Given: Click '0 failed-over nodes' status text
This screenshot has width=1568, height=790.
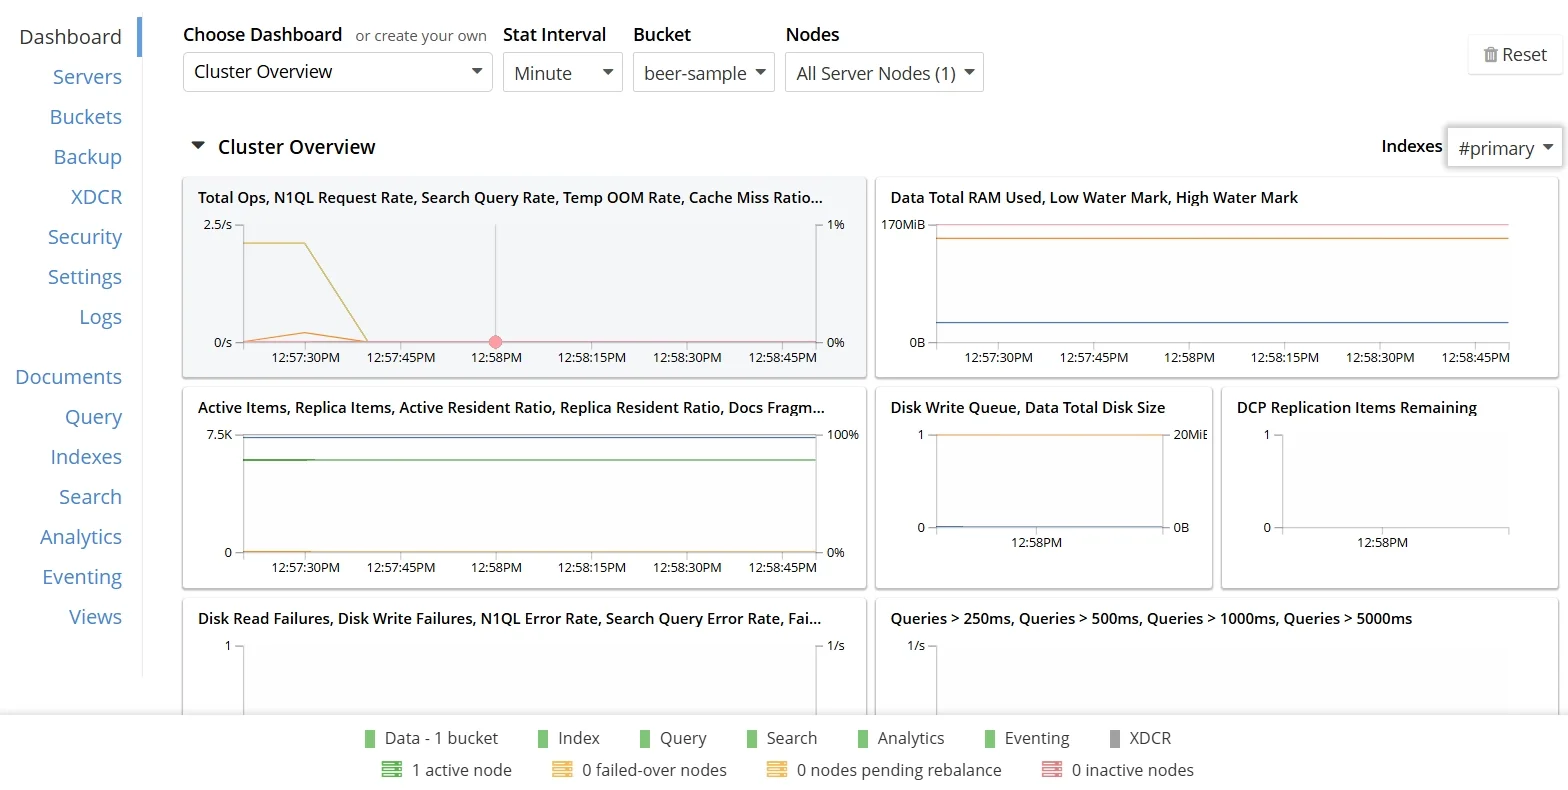Looking at the screenshot, I should tap(655, 770).
